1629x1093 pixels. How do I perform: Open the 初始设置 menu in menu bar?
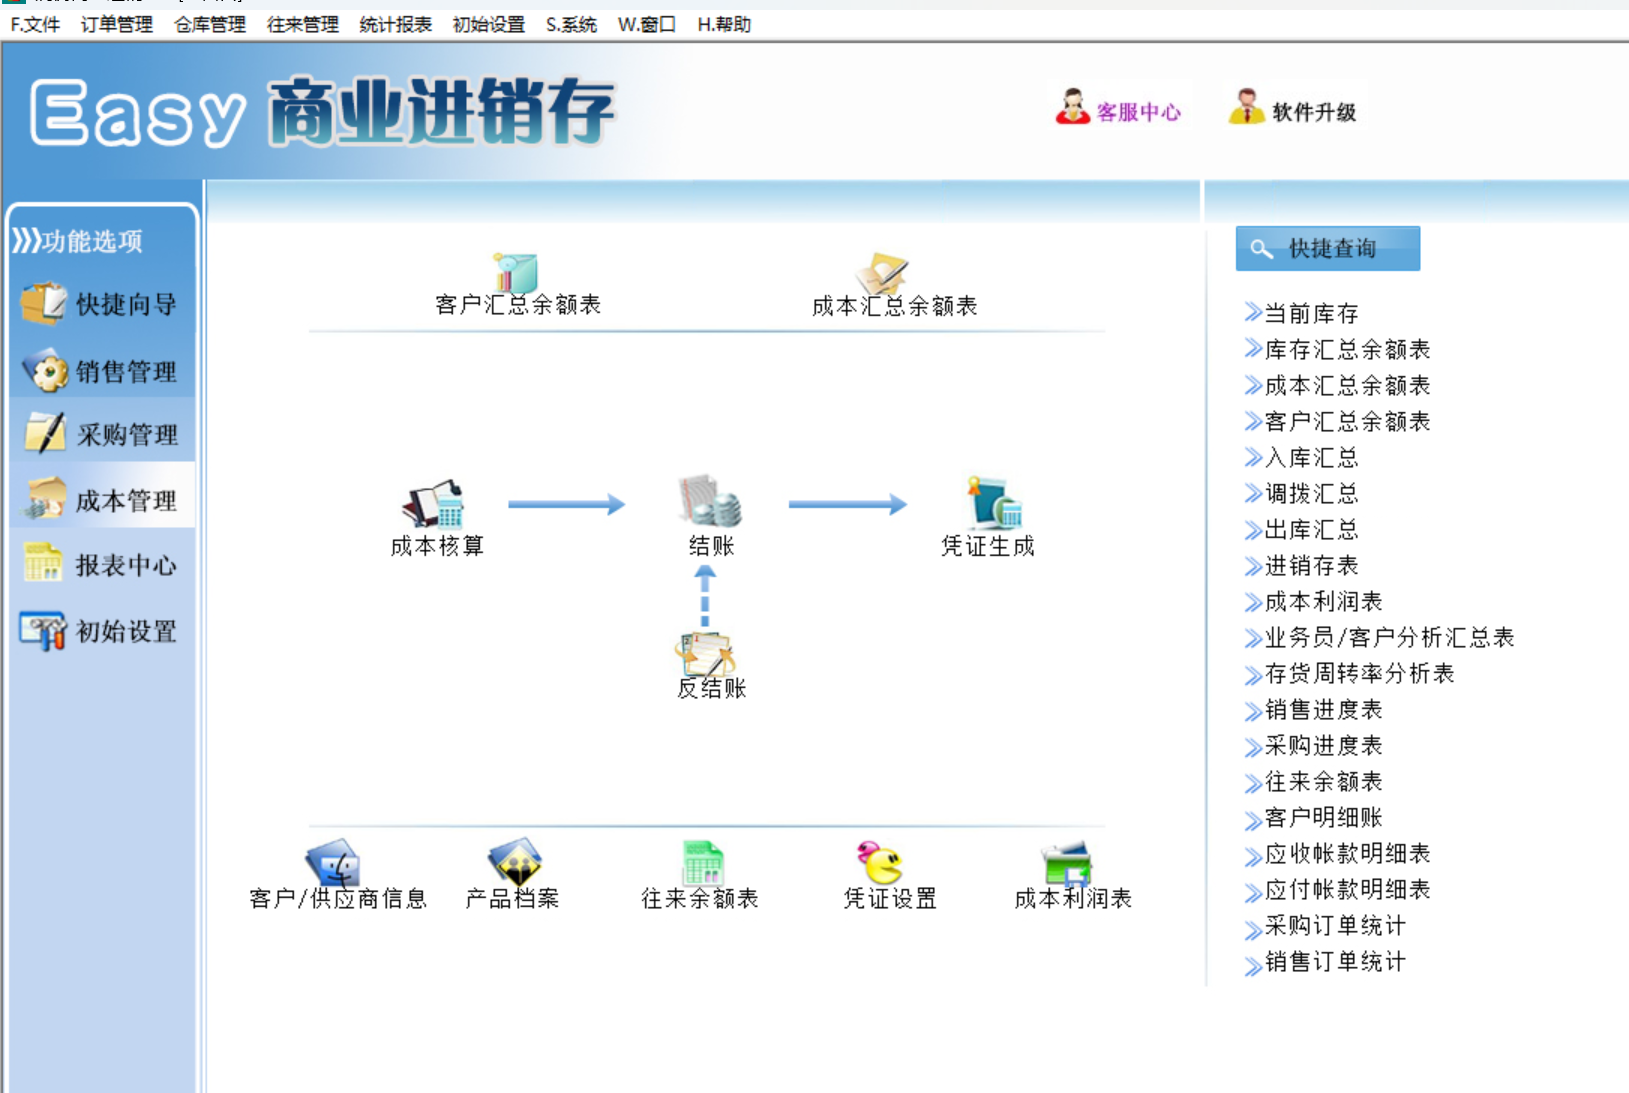coord(489,24)
